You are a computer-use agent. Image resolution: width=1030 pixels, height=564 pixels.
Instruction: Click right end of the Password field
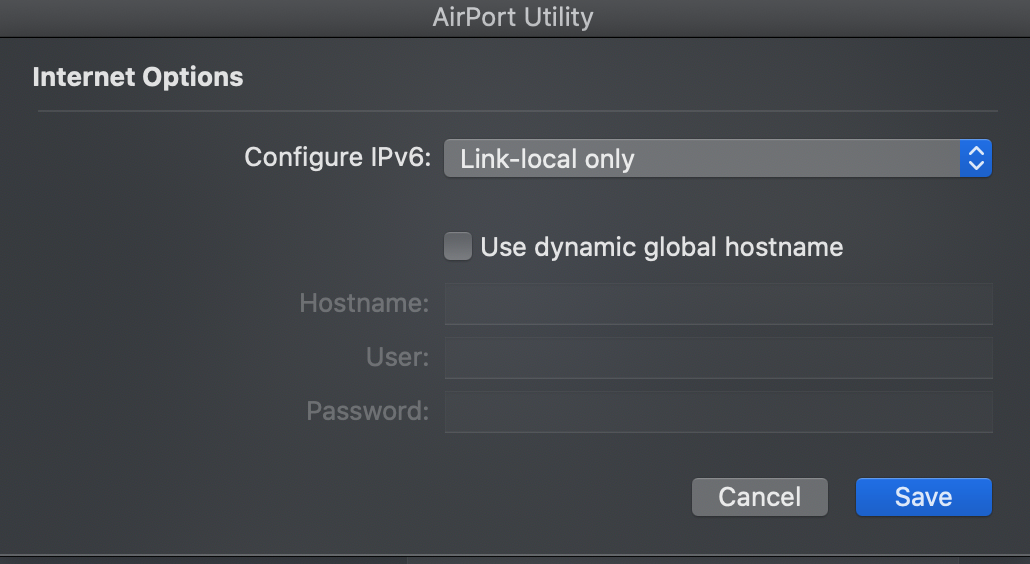click(975, 411)
